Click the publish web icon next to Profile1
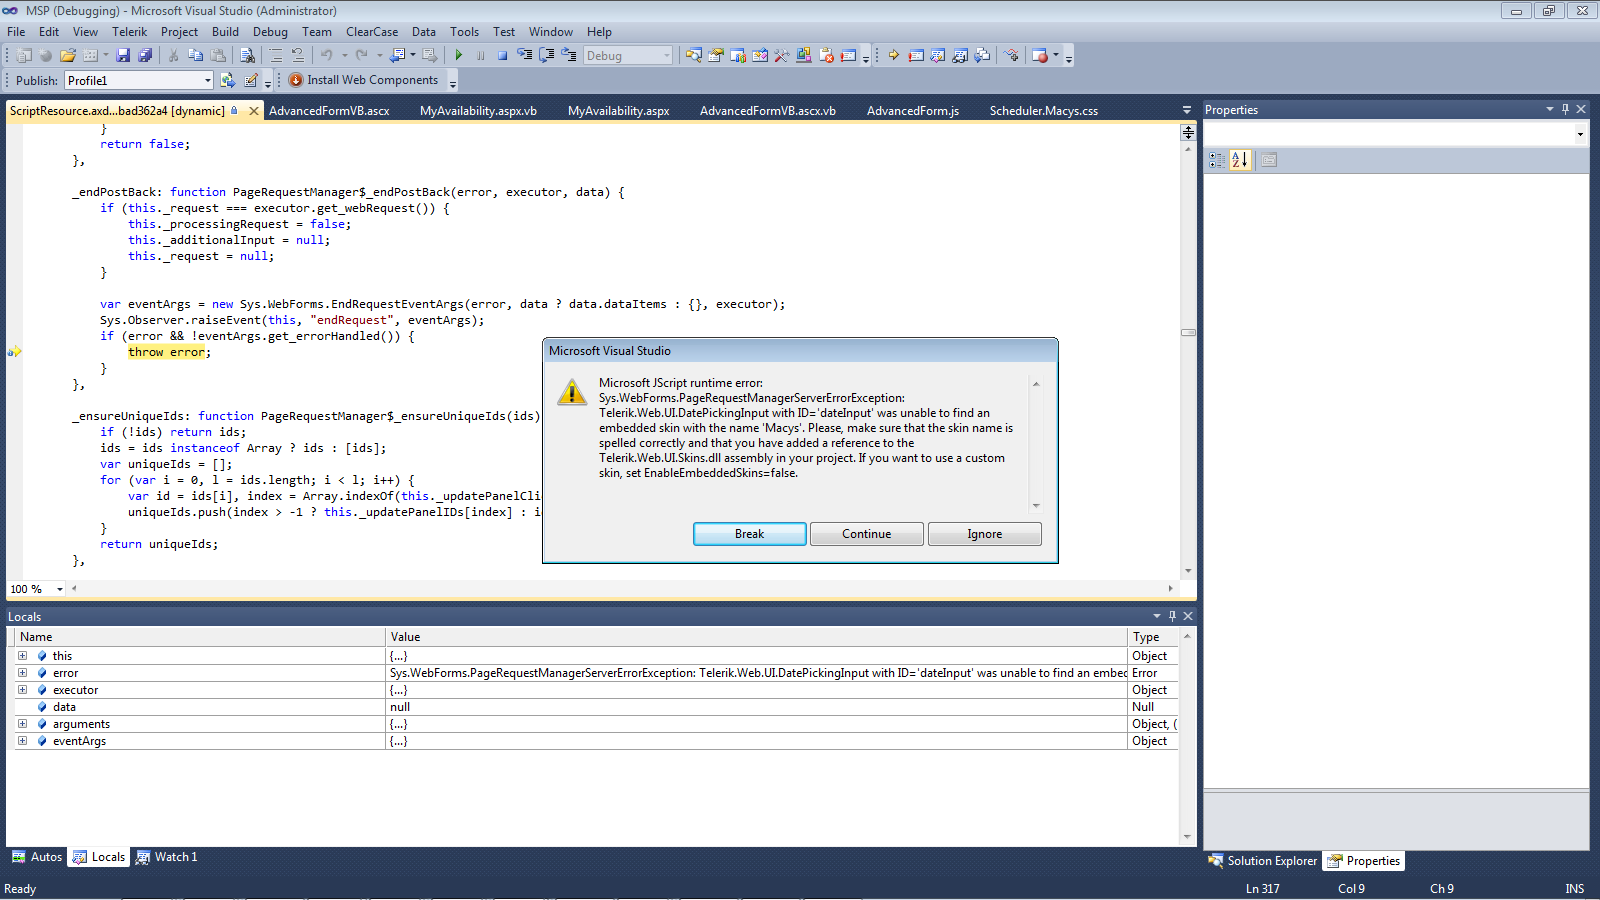The width and height of the screenshot is (1600, 900). pos(228,80)
